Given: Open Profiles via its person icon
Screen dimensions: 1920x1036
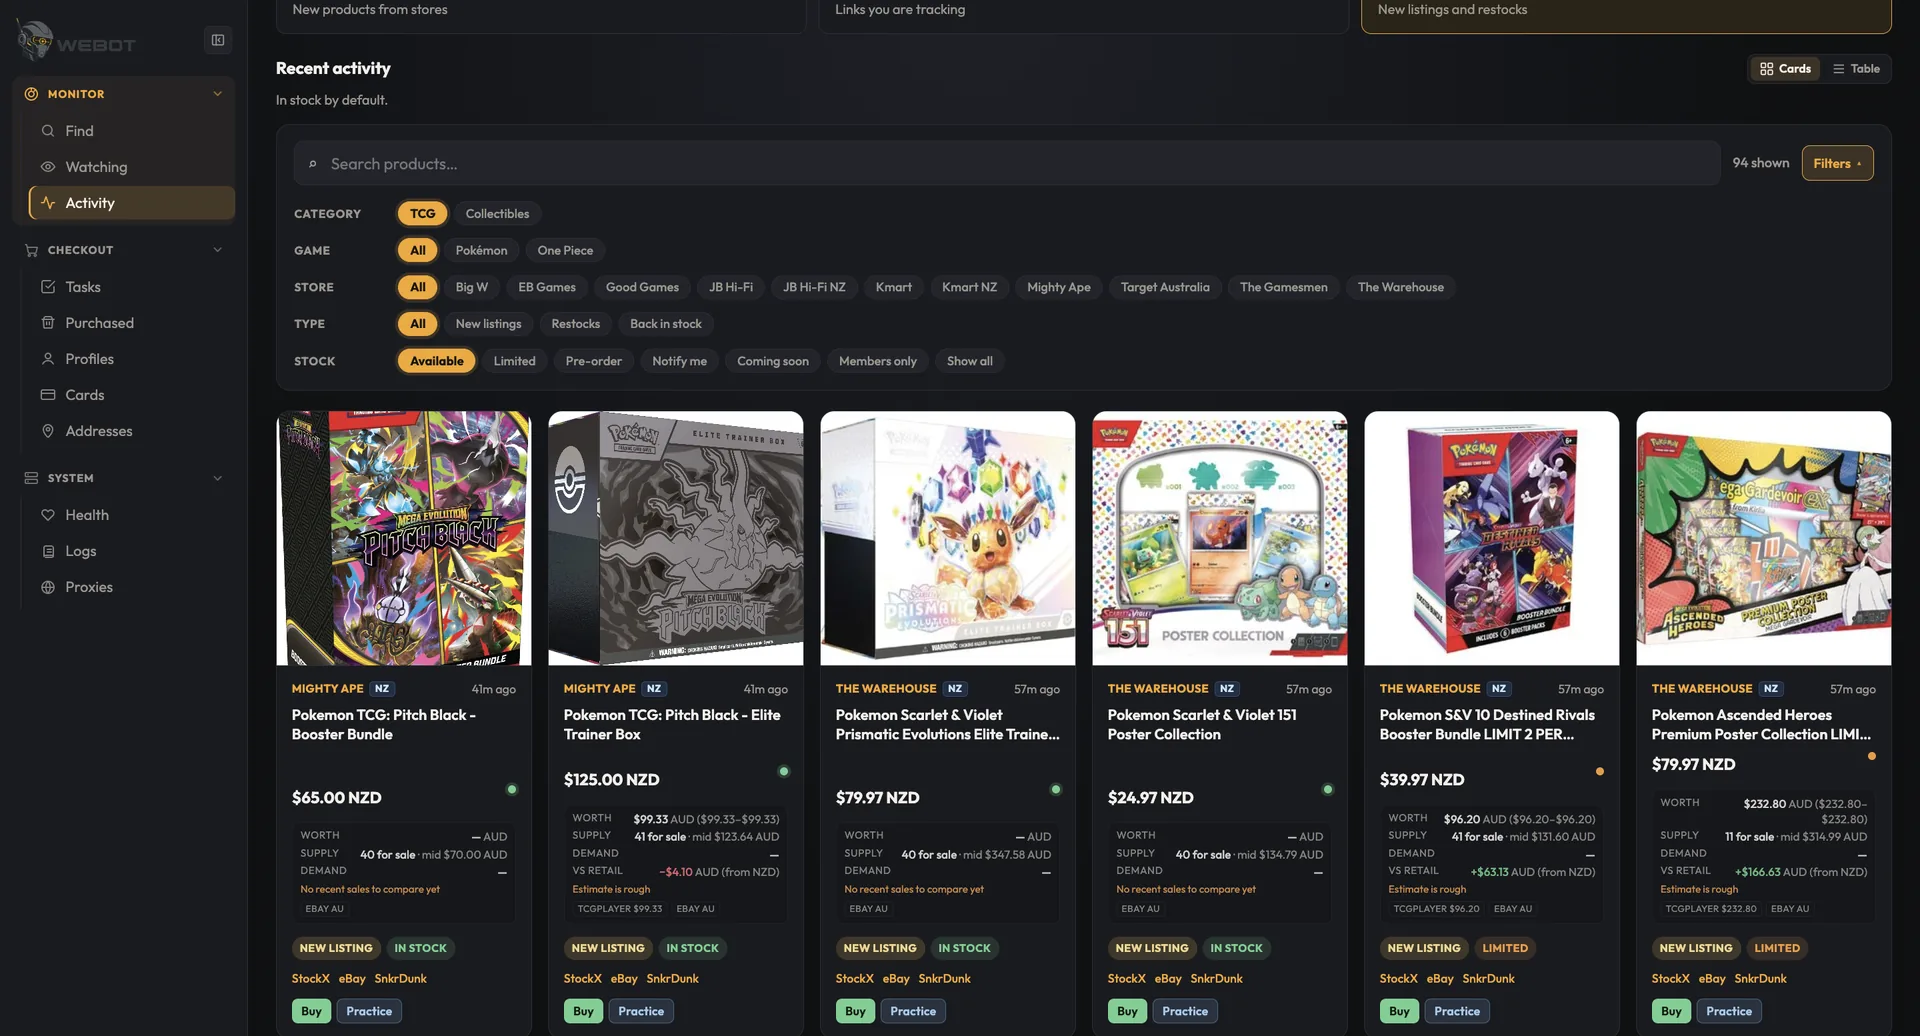Looking at the screenshot, I should pyautogui.click(x=47, y=359).
